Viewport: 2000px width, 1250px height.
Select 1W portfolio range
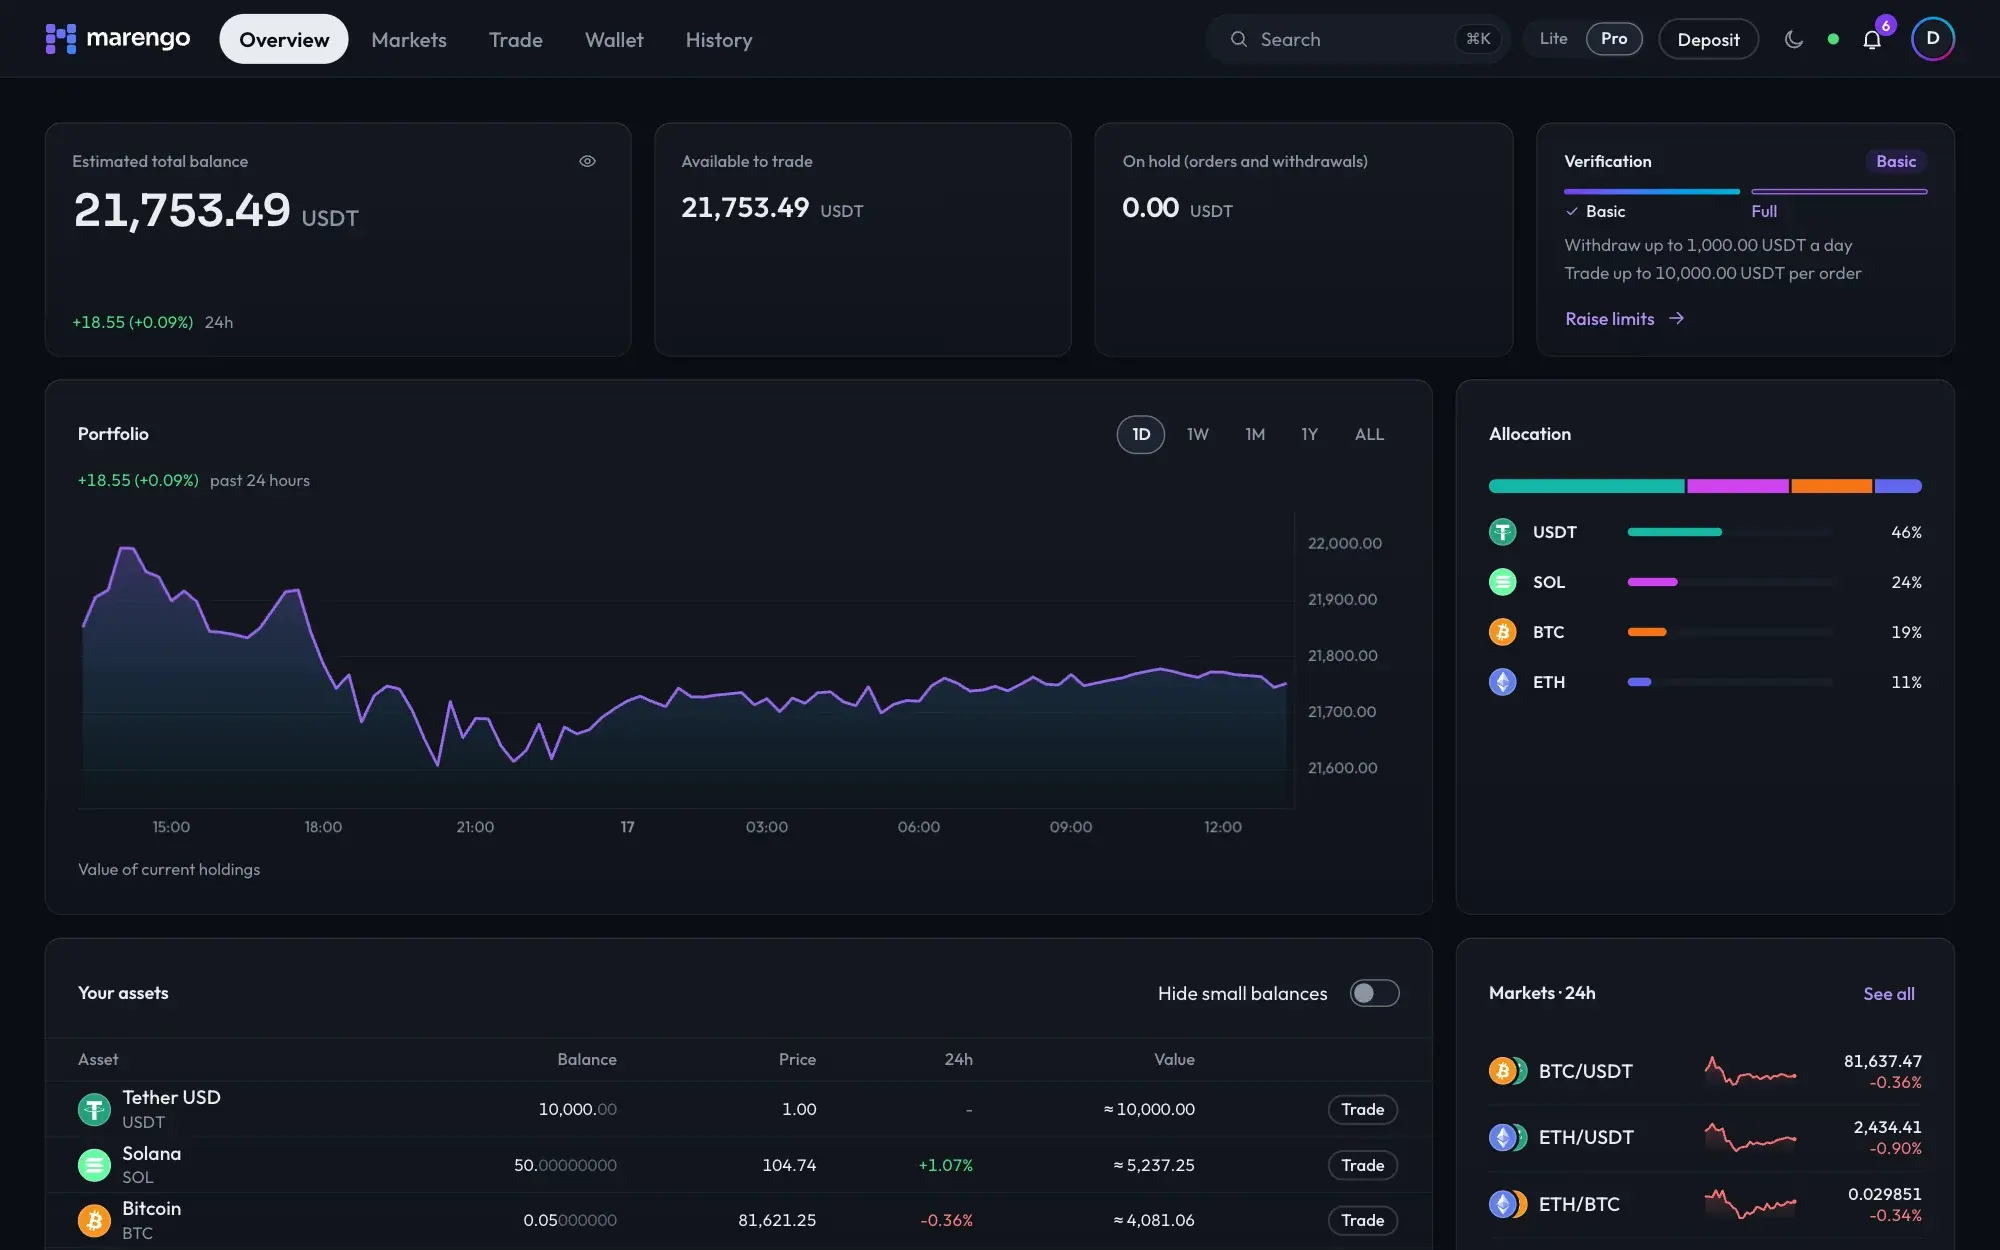(1198, 434)
